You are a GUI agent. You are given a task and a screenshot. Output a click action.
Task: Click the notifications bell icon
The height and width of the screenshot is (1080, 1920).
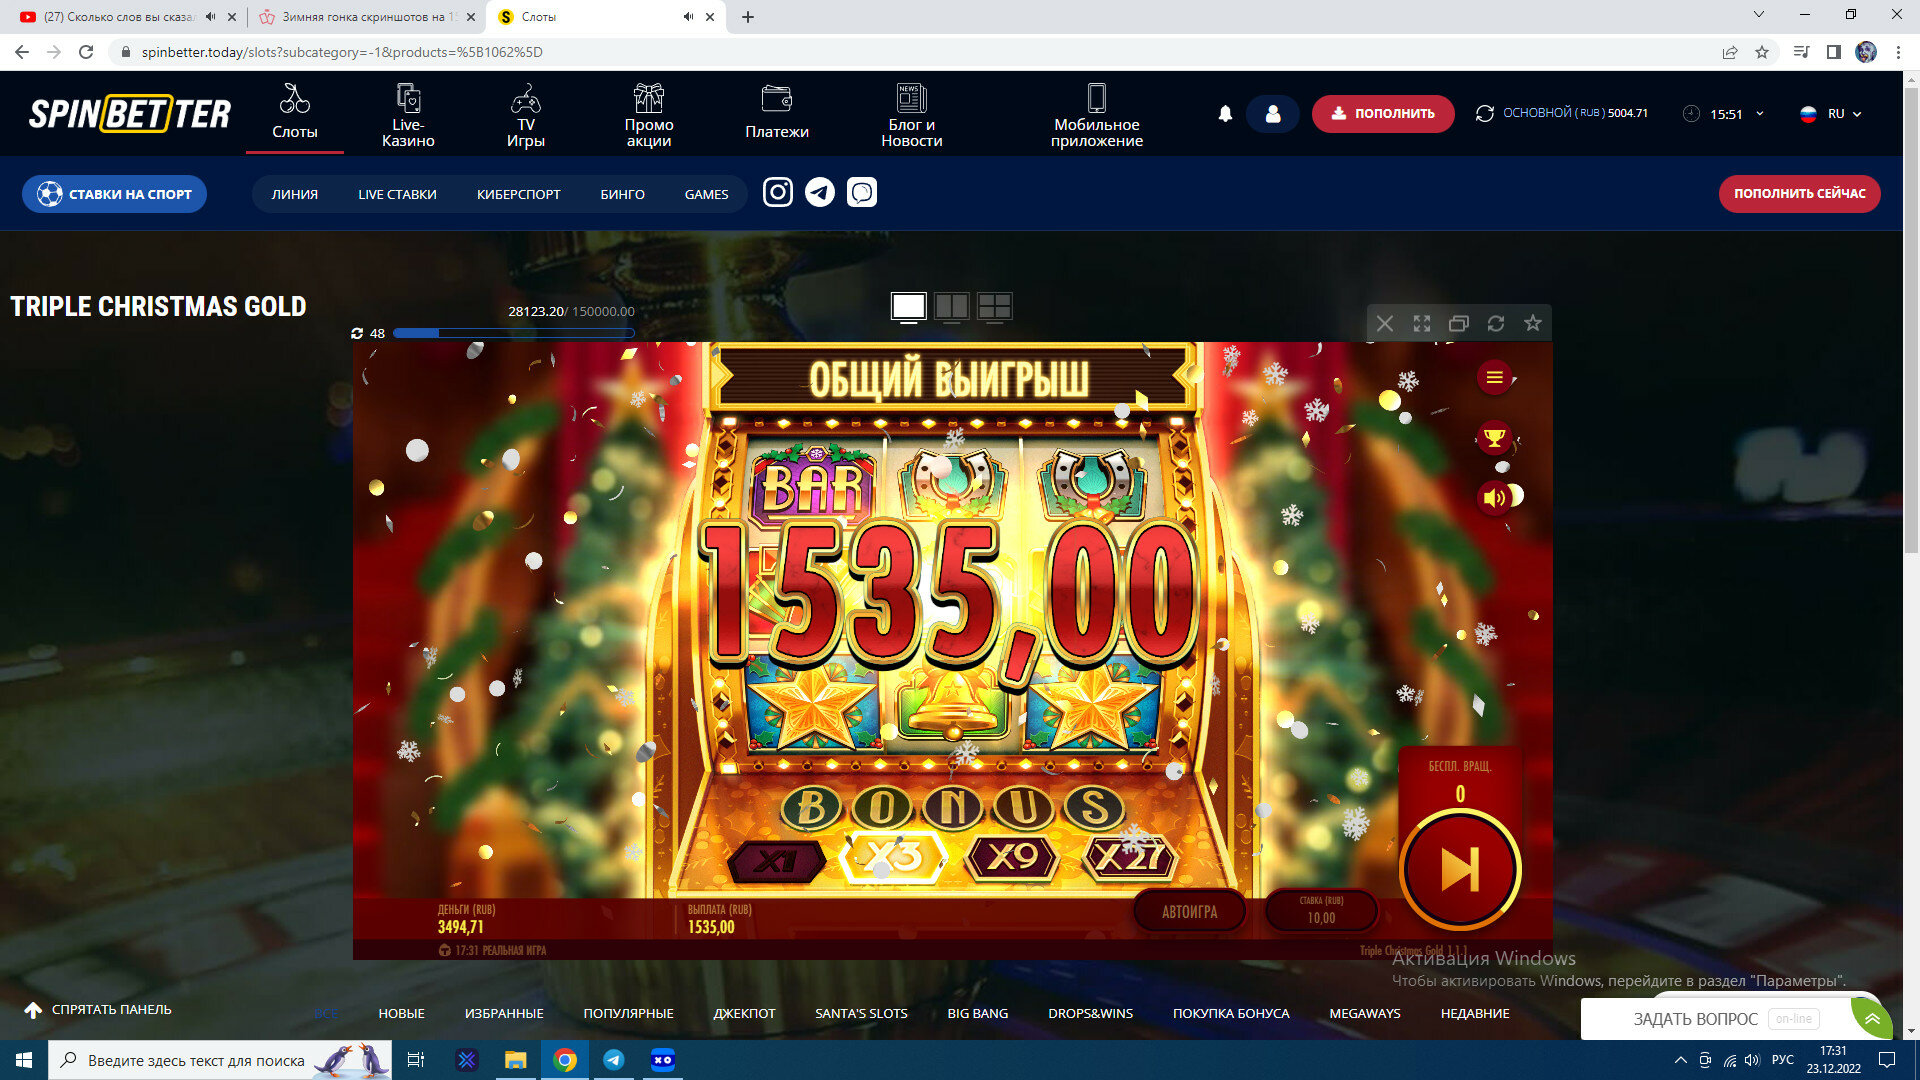tap(1225, 114)
